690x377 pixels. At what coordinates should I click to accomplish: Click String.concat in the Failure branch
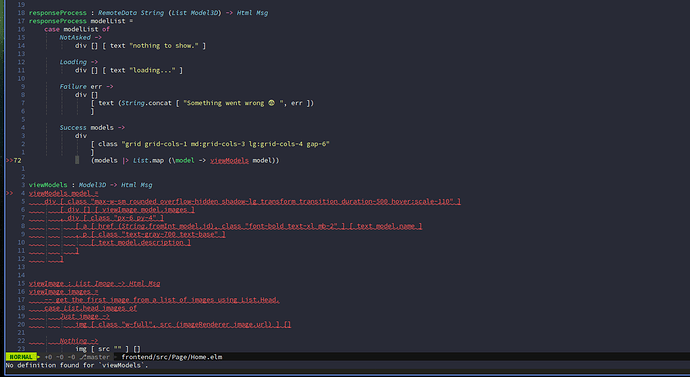click(146, 103)
